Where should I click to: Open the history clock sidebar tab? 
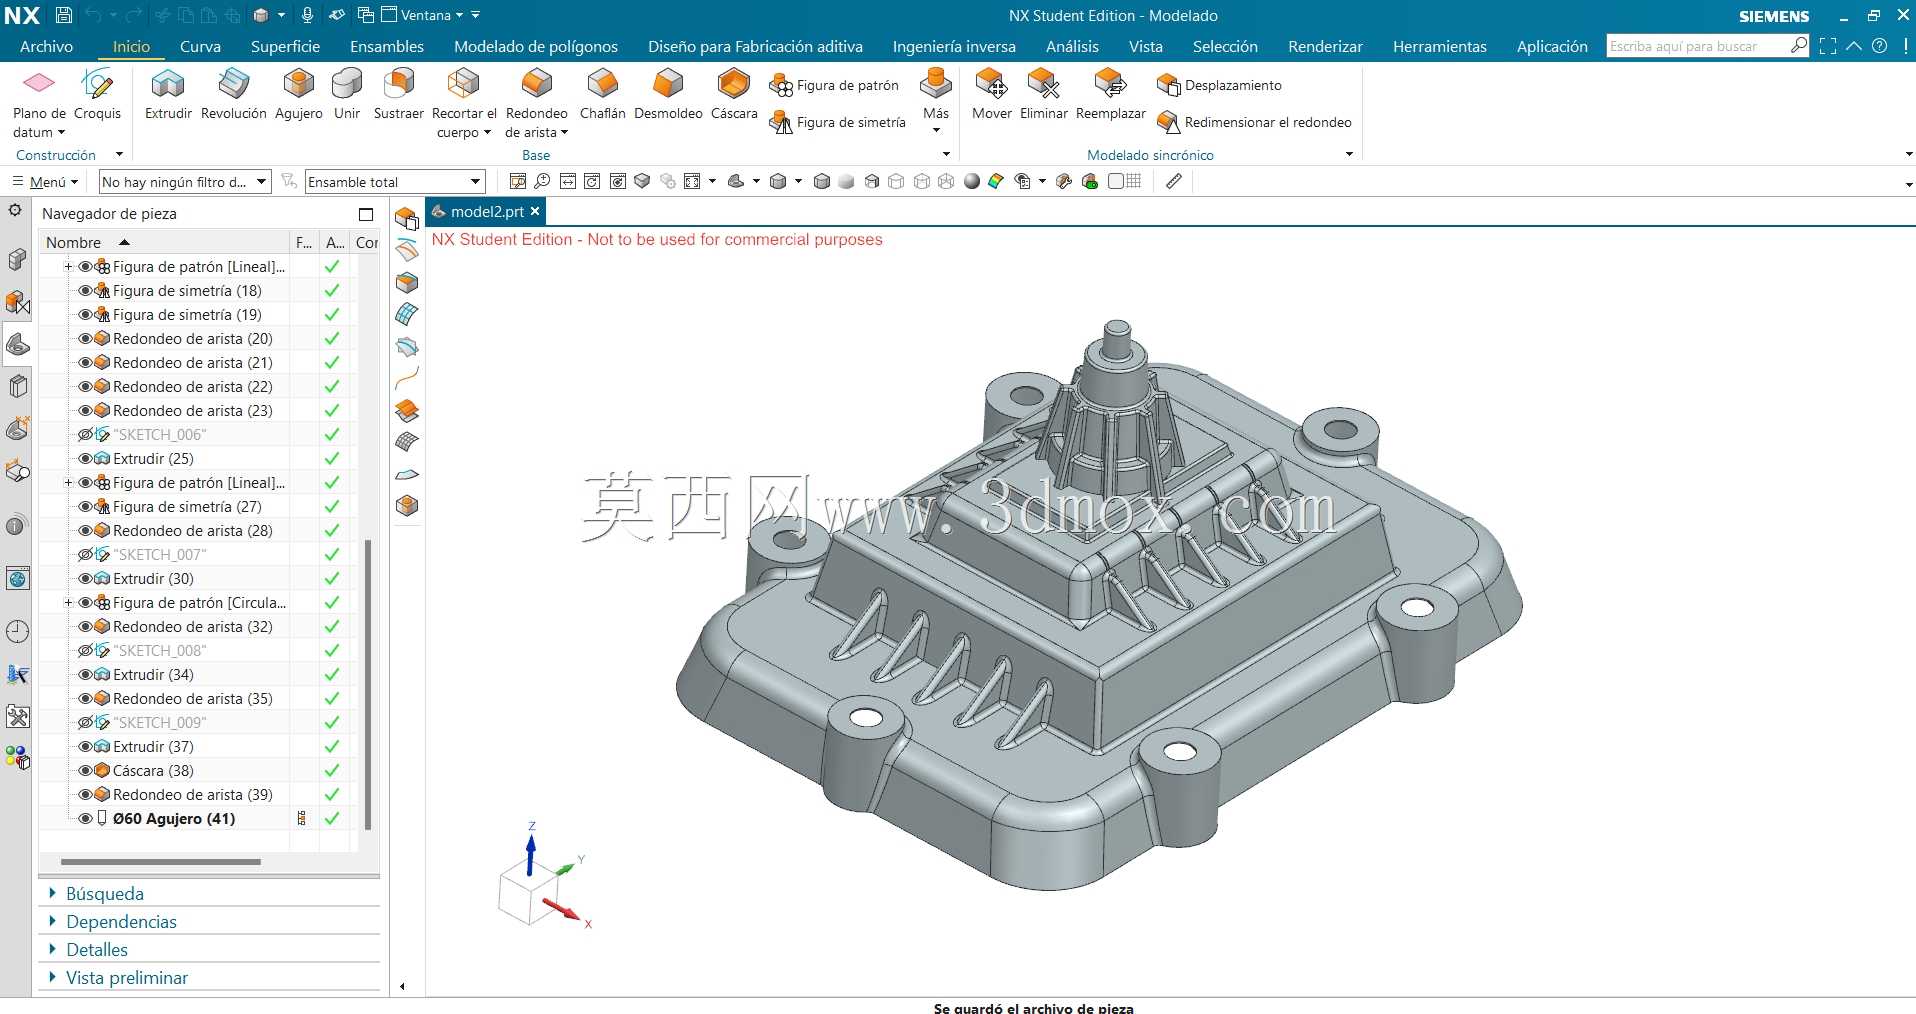point(17,631)
